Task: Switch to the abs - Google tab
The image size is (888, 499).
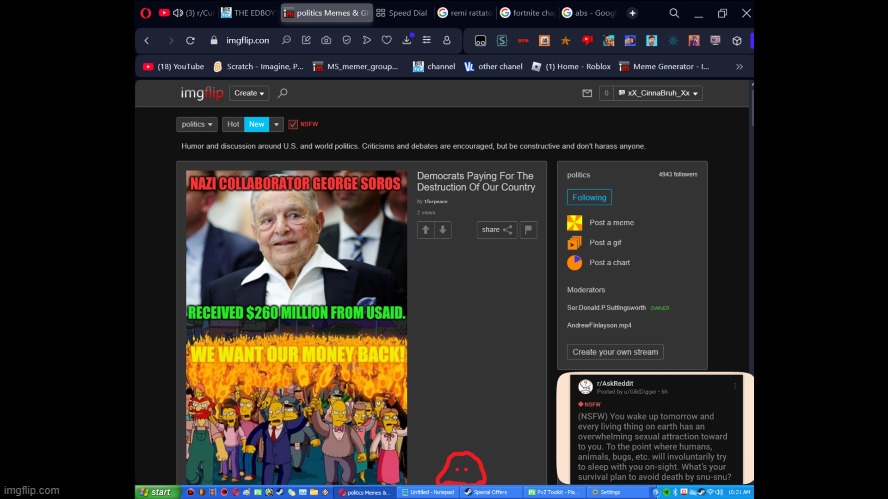Action: pos(590,13)
